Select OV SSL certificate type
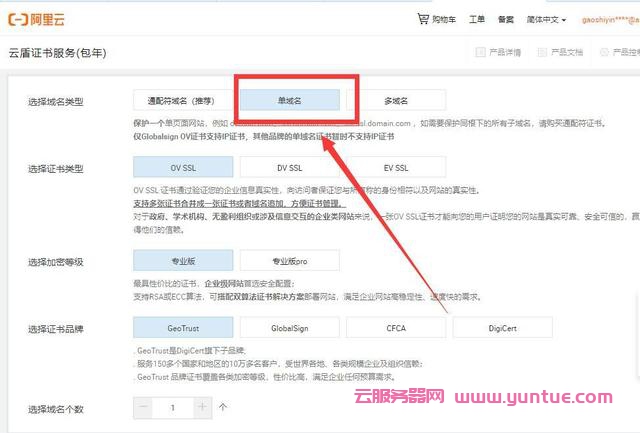Viewport: 640px width, 433px height. 182,168
